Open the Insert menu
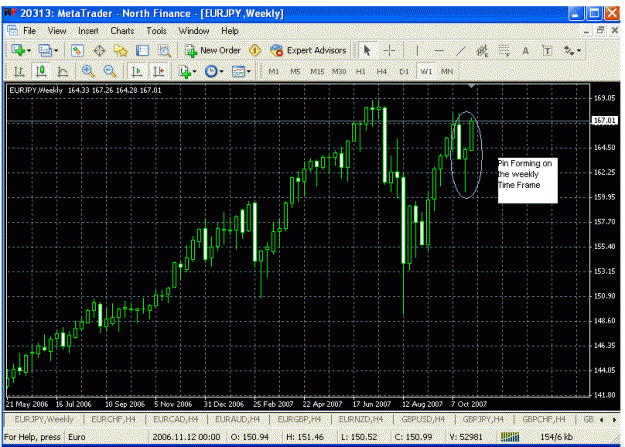Viewport: 625px width, 447px height. pos(88,31)
